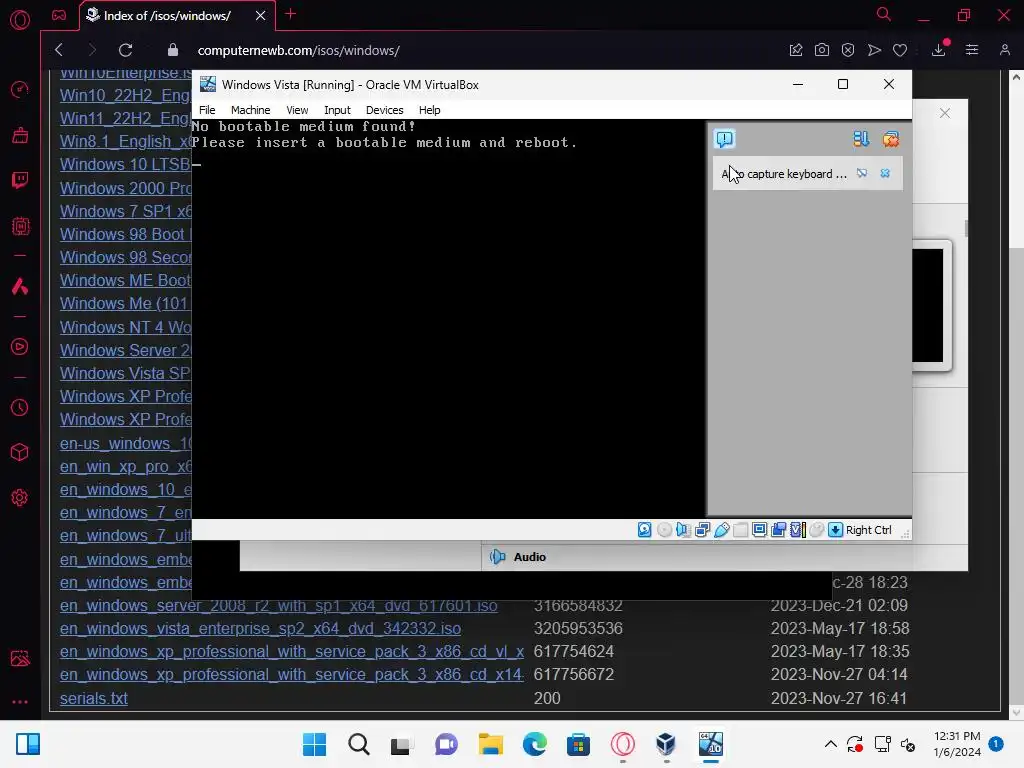Add page to bookmarks with heart icon
Image resolution: width=1024 pixels, height=768 pixels.
click(x=900, y=50)
